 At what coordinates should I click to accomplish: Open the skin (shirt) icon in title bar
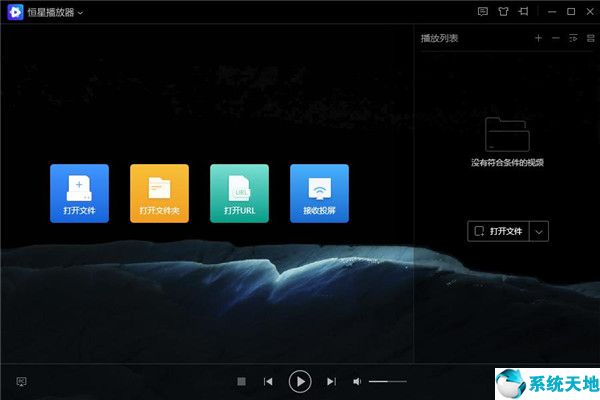point(503,11)
